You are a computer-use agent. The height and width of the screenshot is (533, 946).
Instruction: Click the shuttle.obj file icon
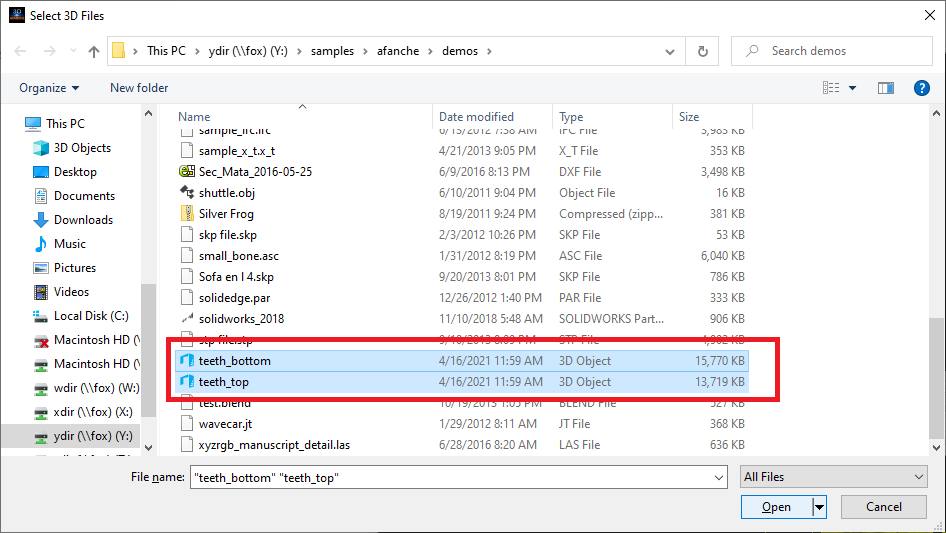tap(186, 193)
